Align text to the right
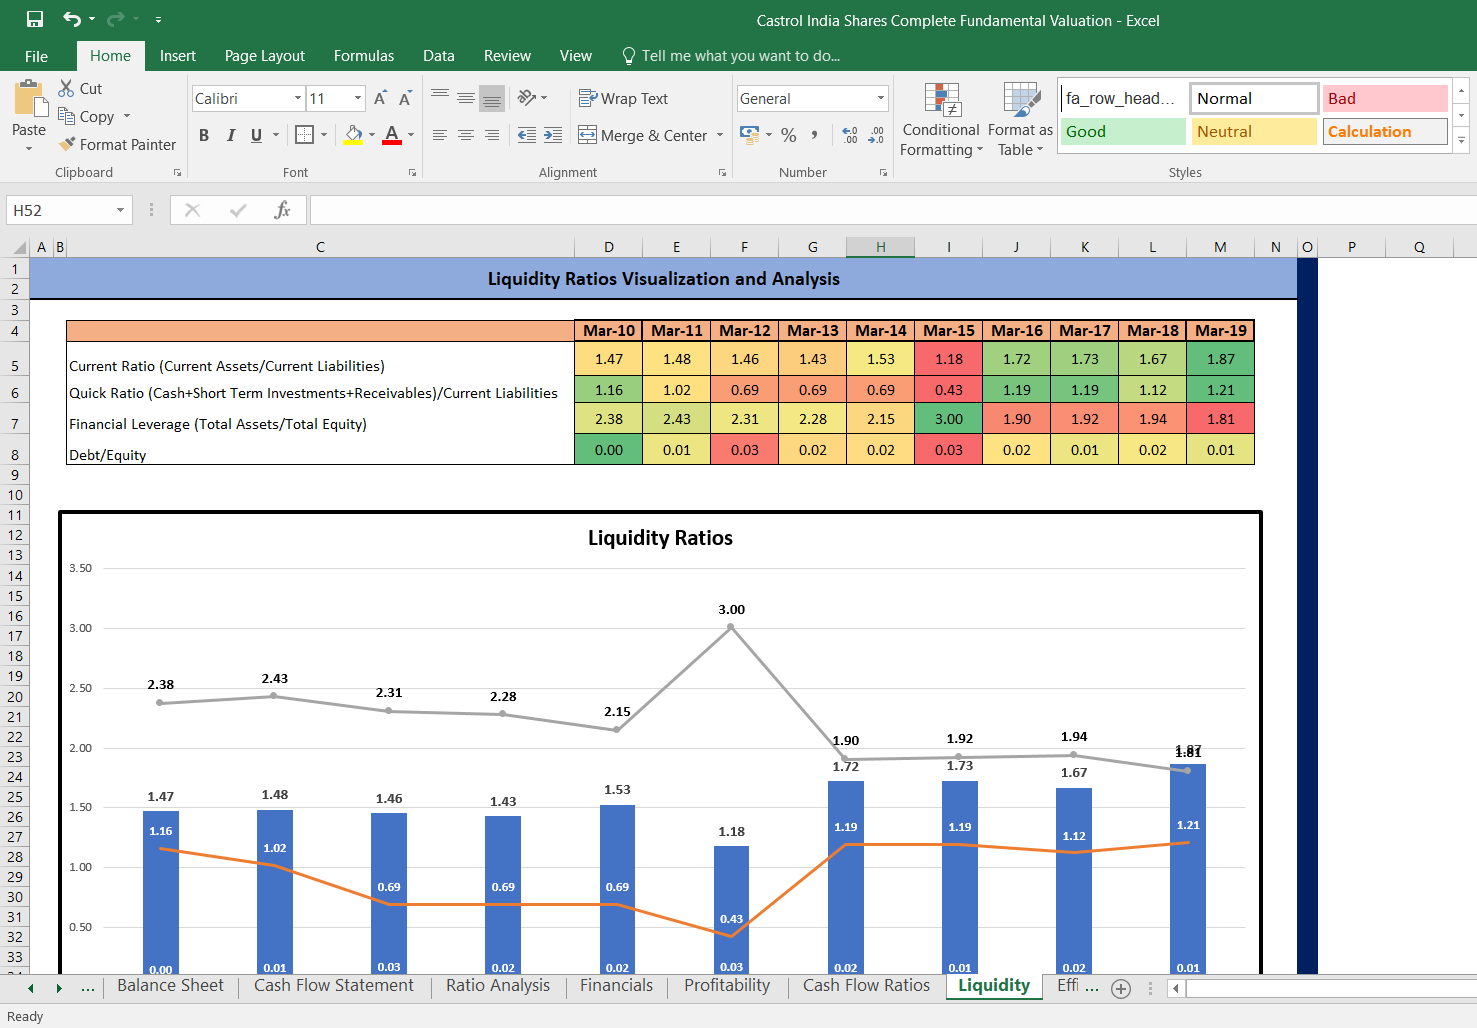 pyautogui.click(x=492, y=135)
